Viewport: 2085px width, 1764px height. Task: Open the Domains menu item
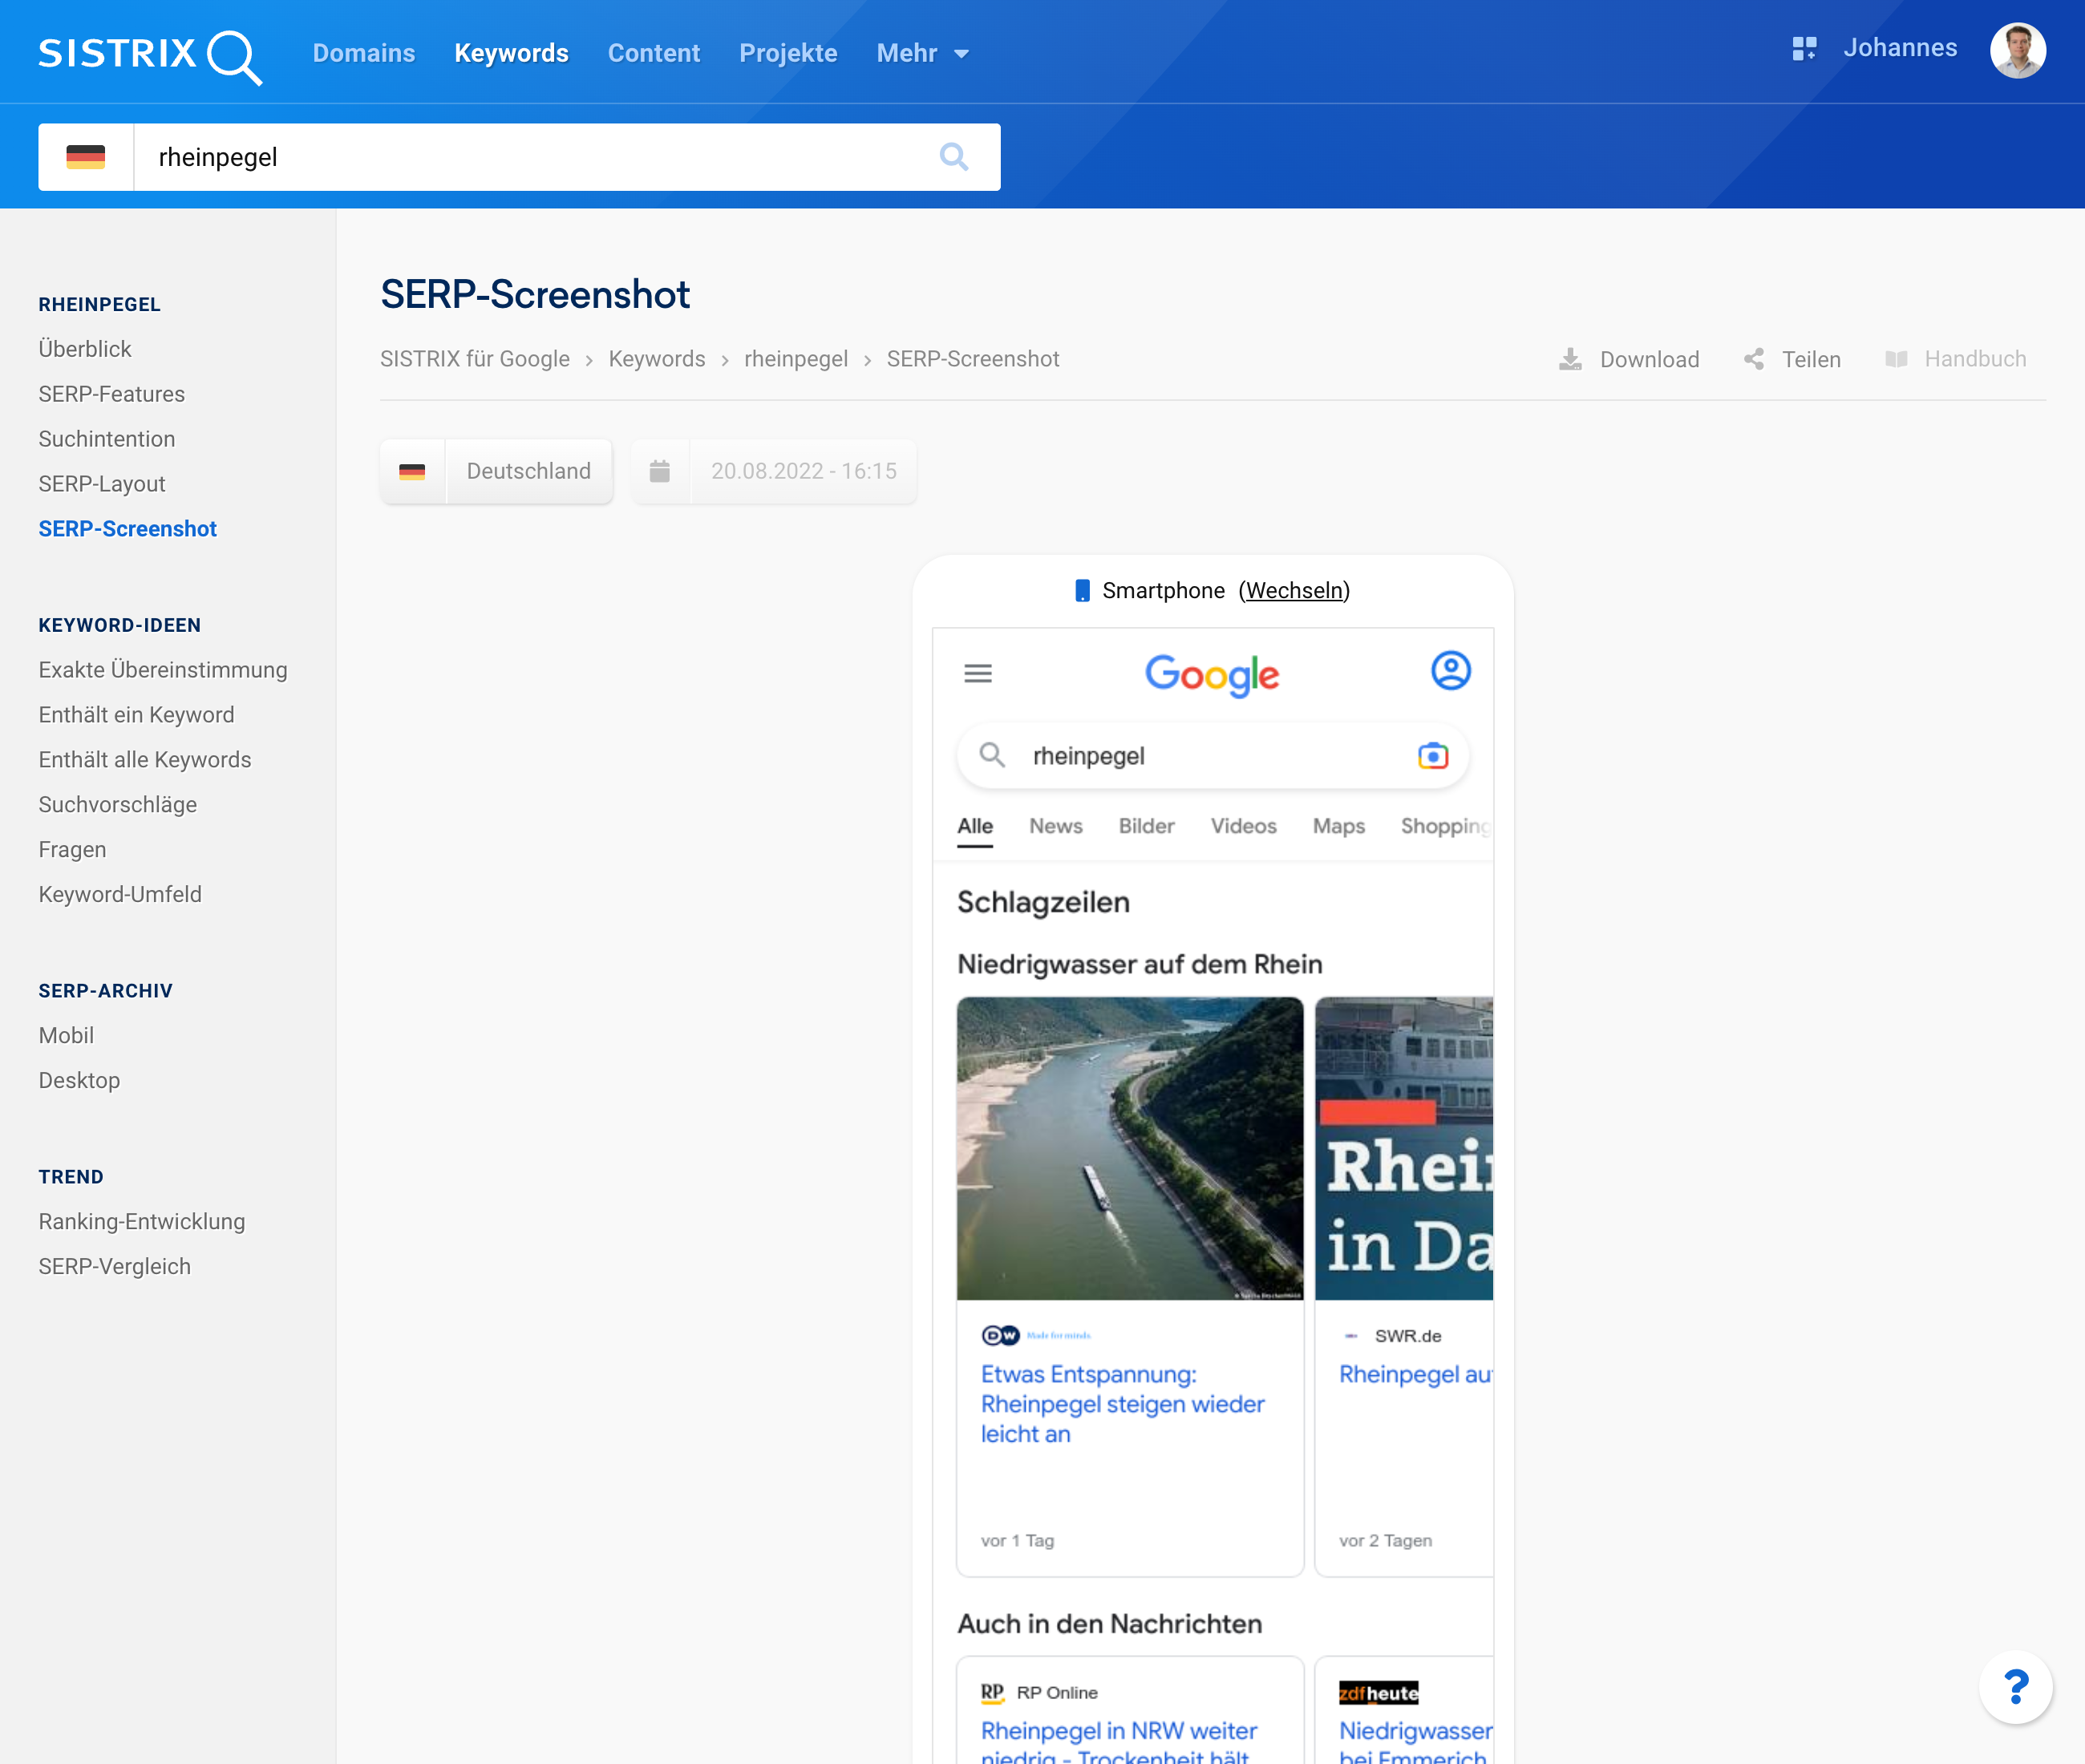364,54
